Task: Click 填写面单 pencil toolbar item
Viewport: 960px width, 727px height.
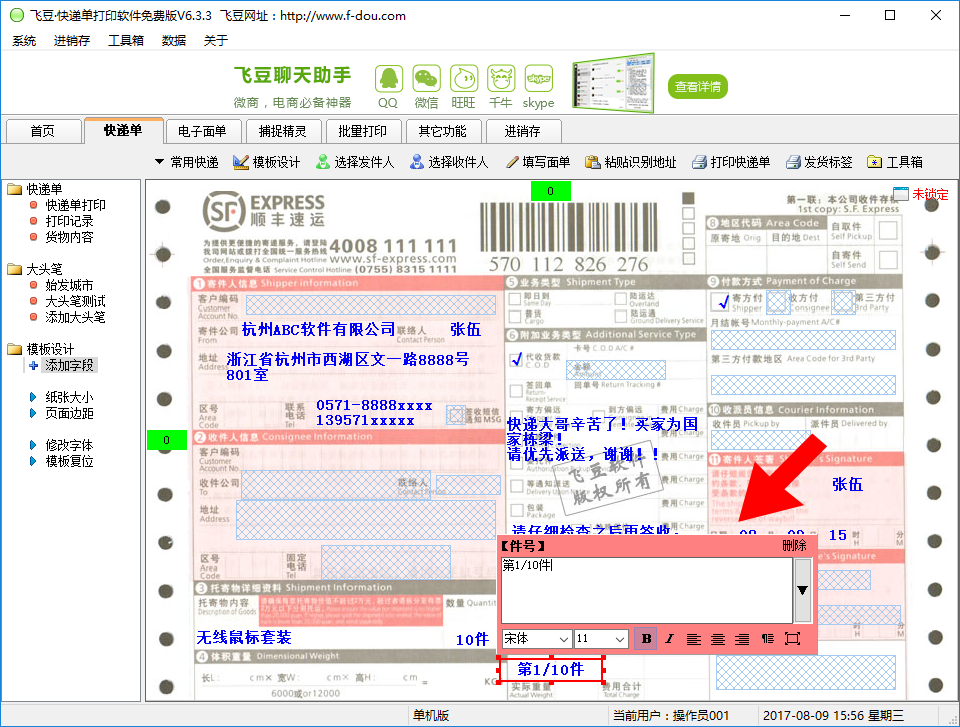Action: pos(538,162)
